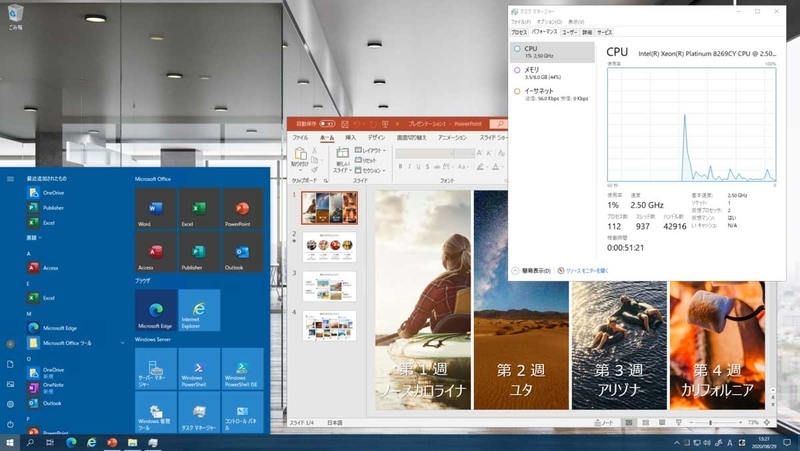Click the Publisher tile in Microsoft Office group
Image resolution: width=800 pixels, height=451 pixels.
pos(198,252)
